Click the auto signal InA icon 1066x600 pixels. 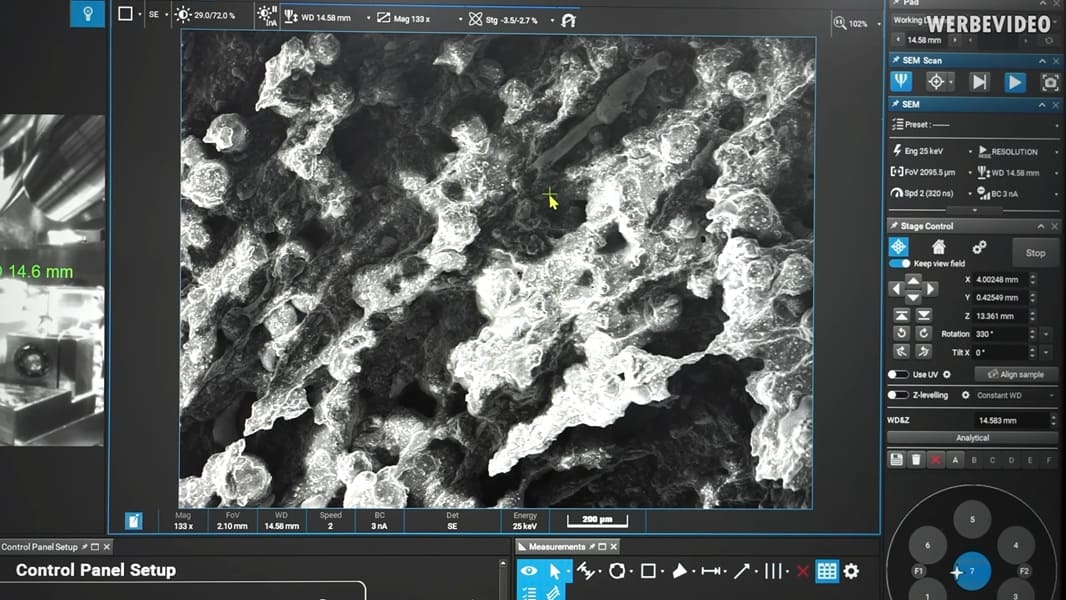(267, 16)
